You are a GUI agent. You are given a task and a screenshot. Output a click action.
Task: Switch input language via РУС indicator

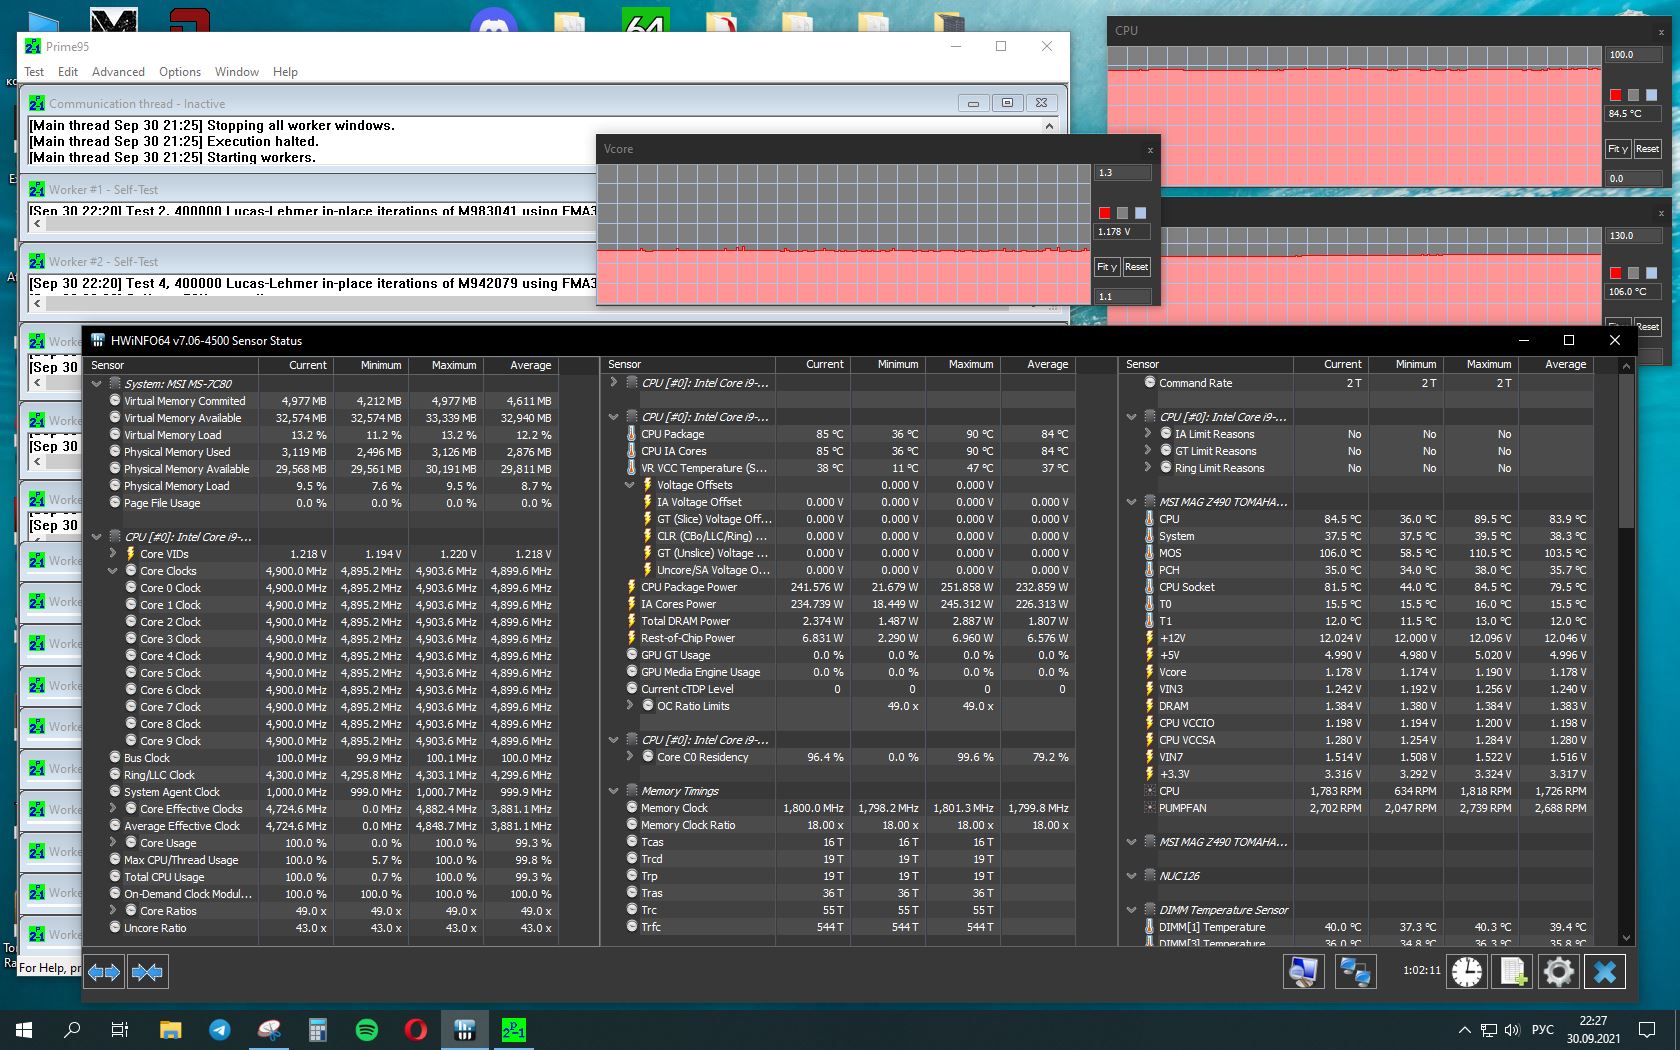coord(1543,1029)
